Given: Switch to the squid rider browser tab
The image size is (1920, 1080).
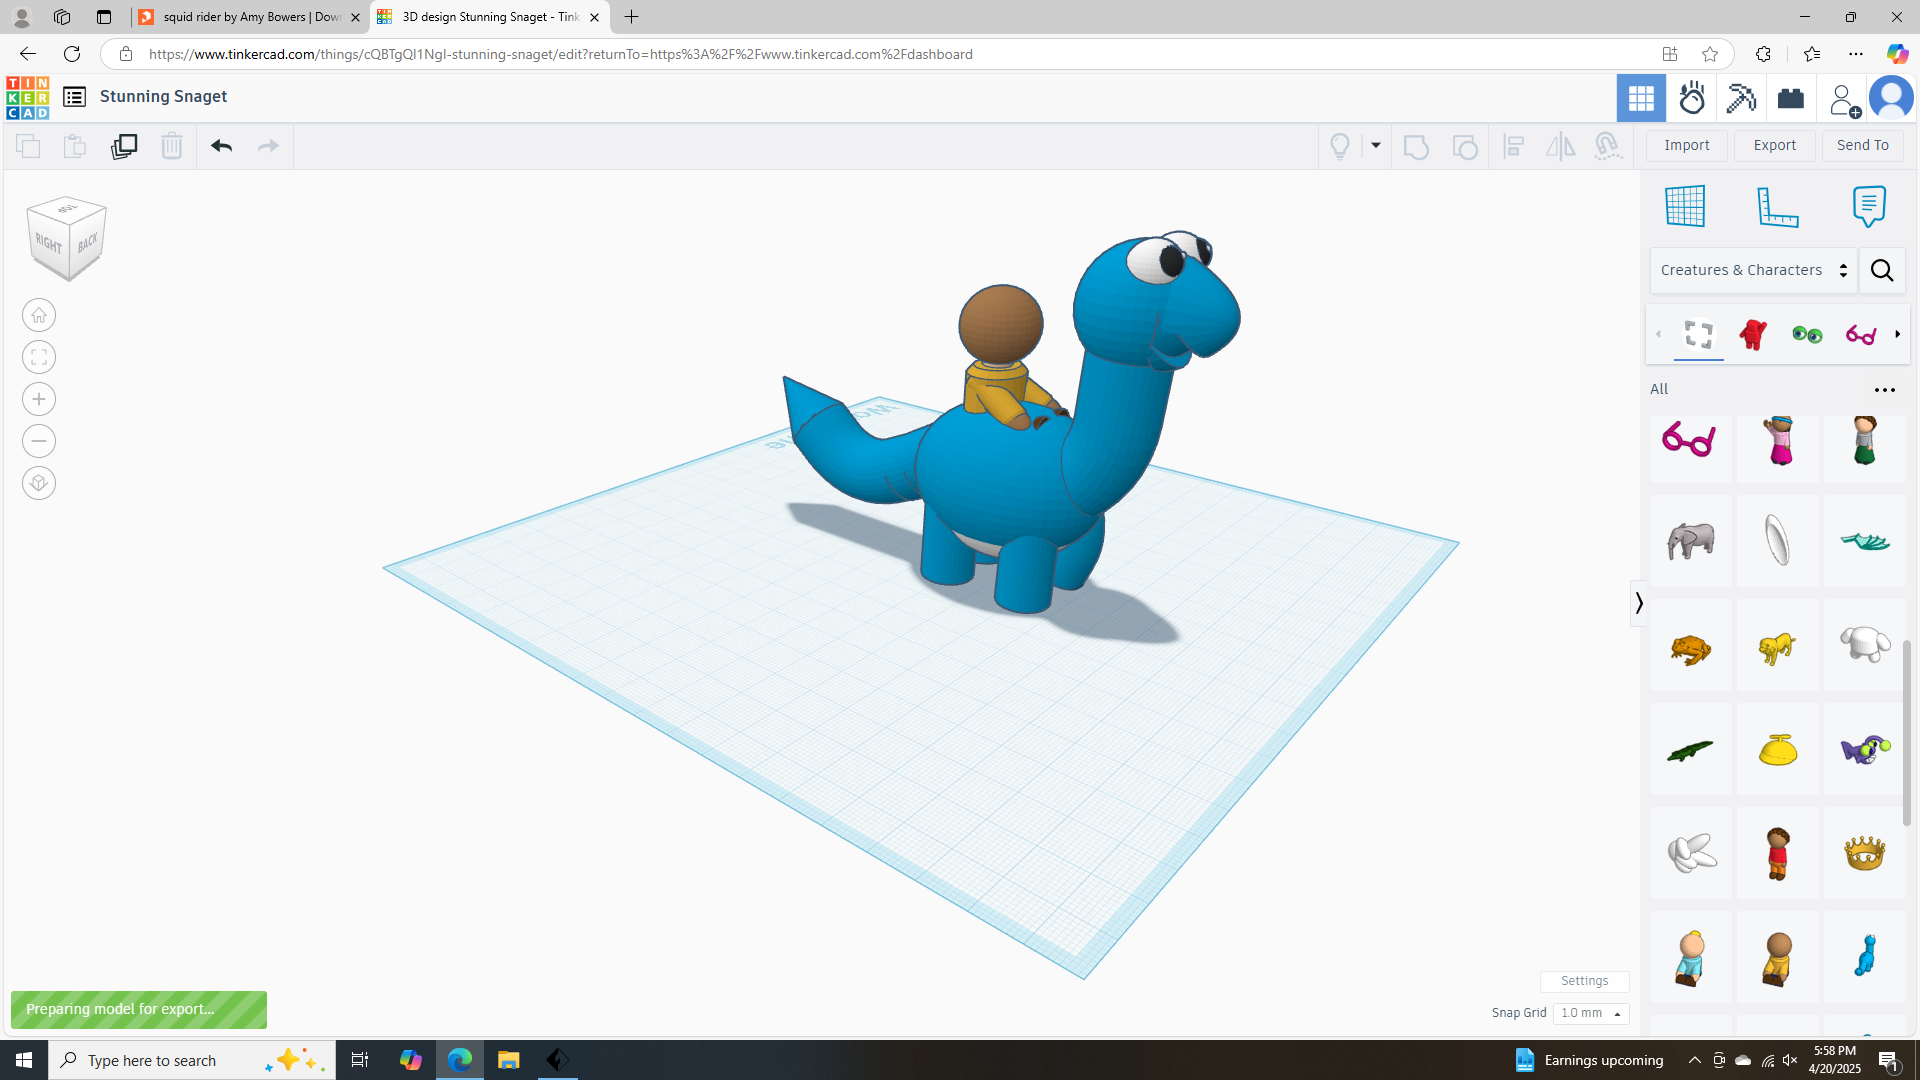Looking at the screenshot, I should pos(250,17).
